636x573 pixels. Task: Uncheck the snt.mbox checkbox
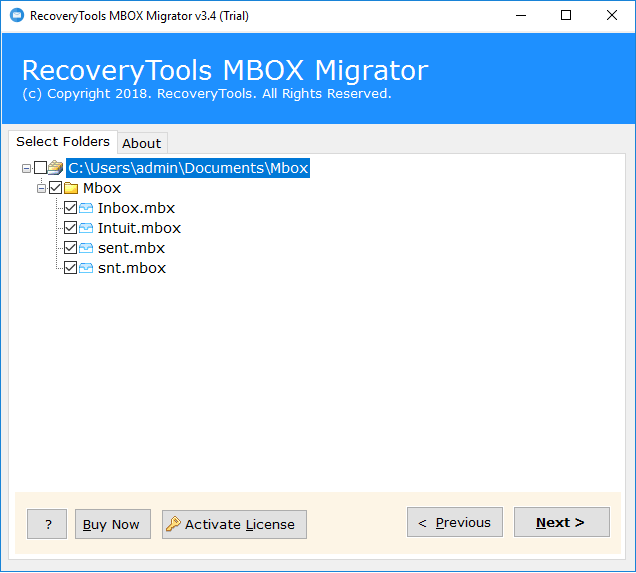71,268
